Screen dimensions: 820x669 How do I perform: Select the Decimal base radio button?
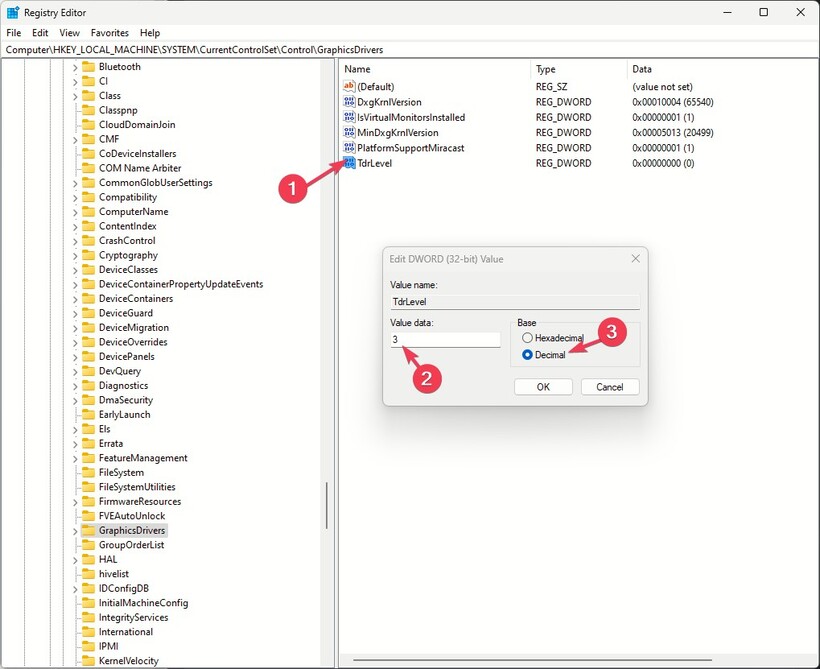[527, 355]
